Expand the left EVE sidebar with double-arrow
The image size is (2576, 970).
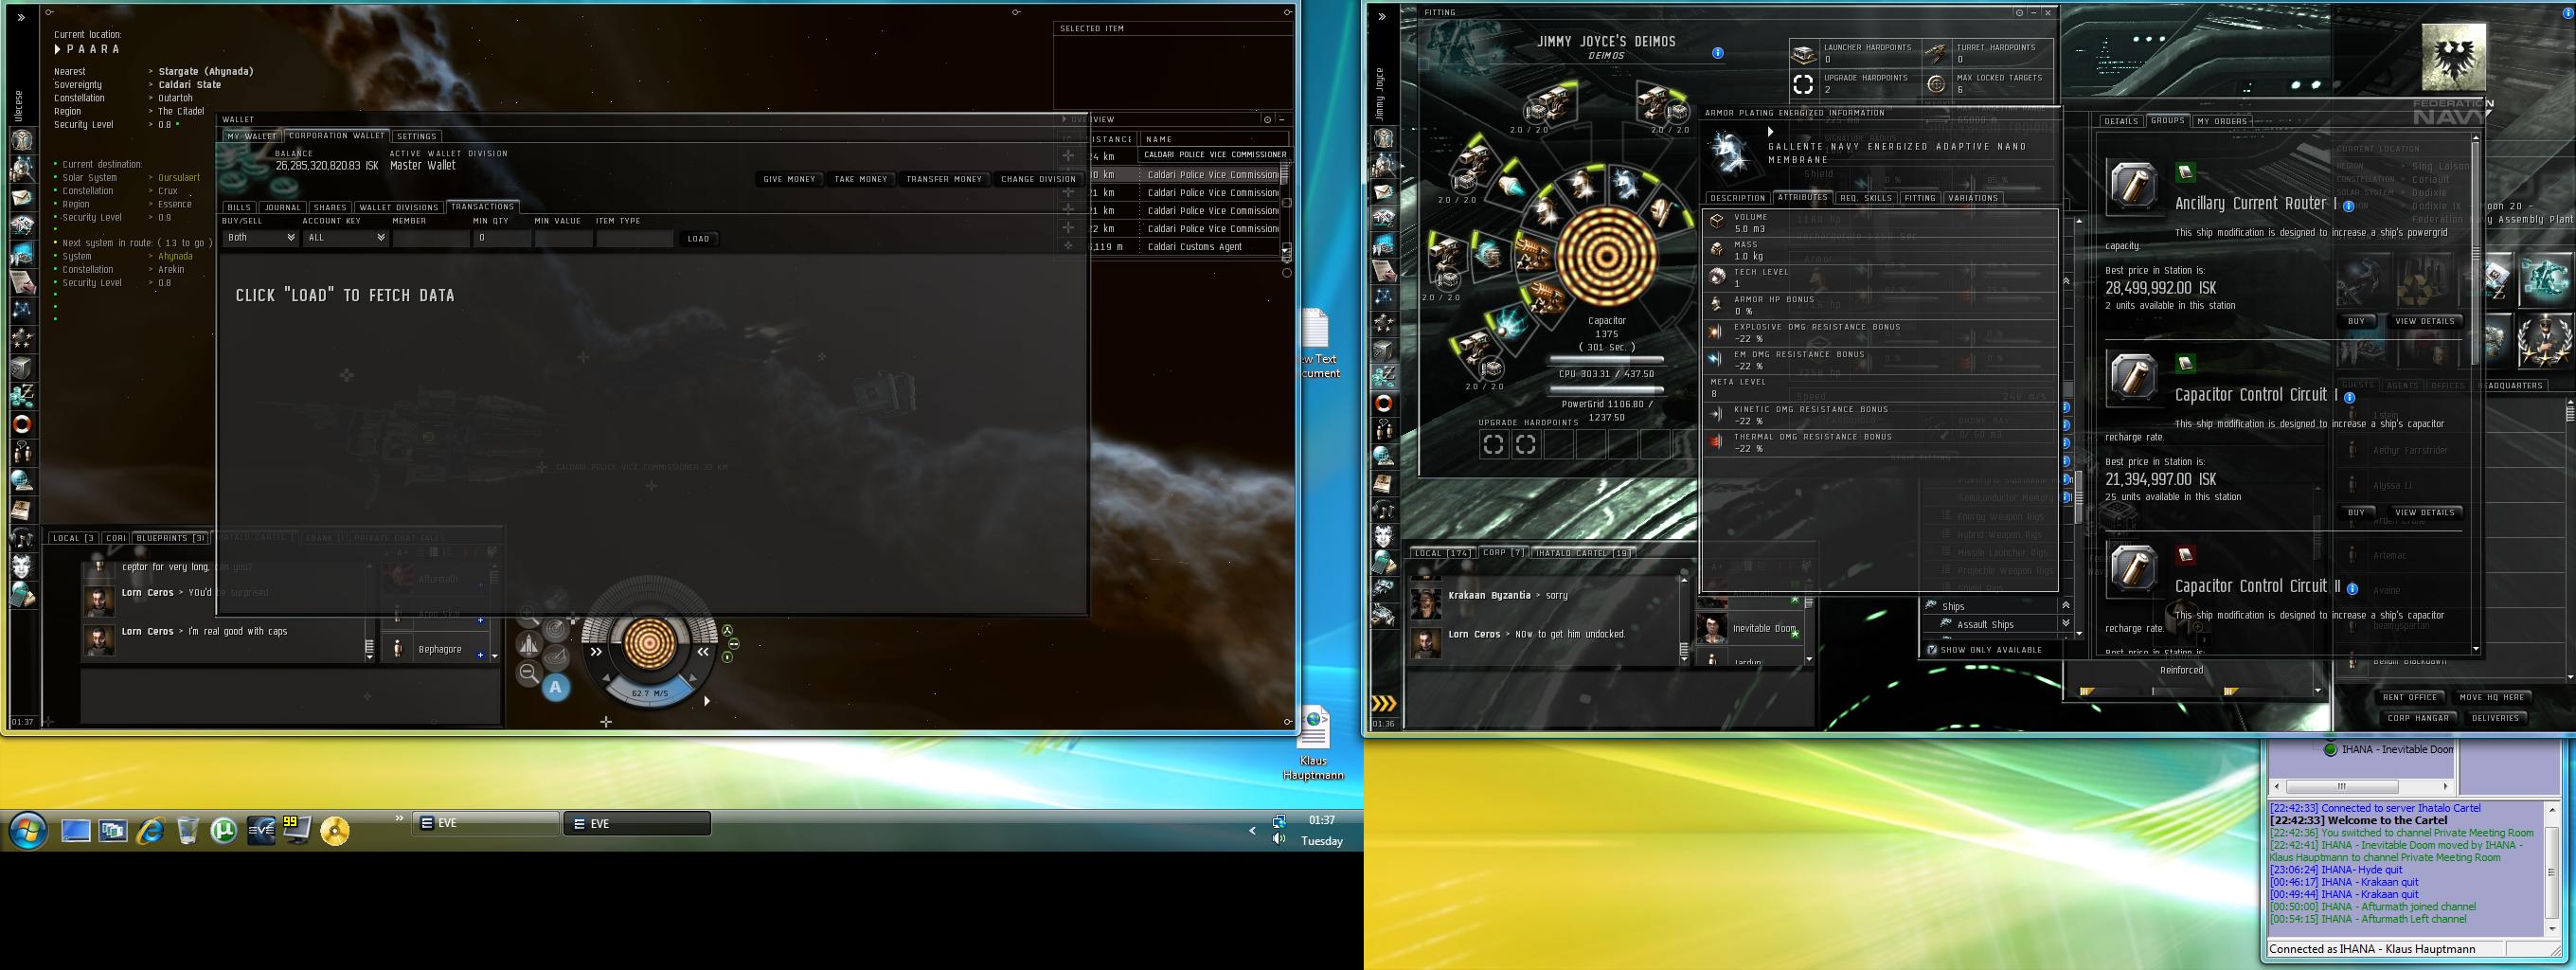[x=20, y=17]
